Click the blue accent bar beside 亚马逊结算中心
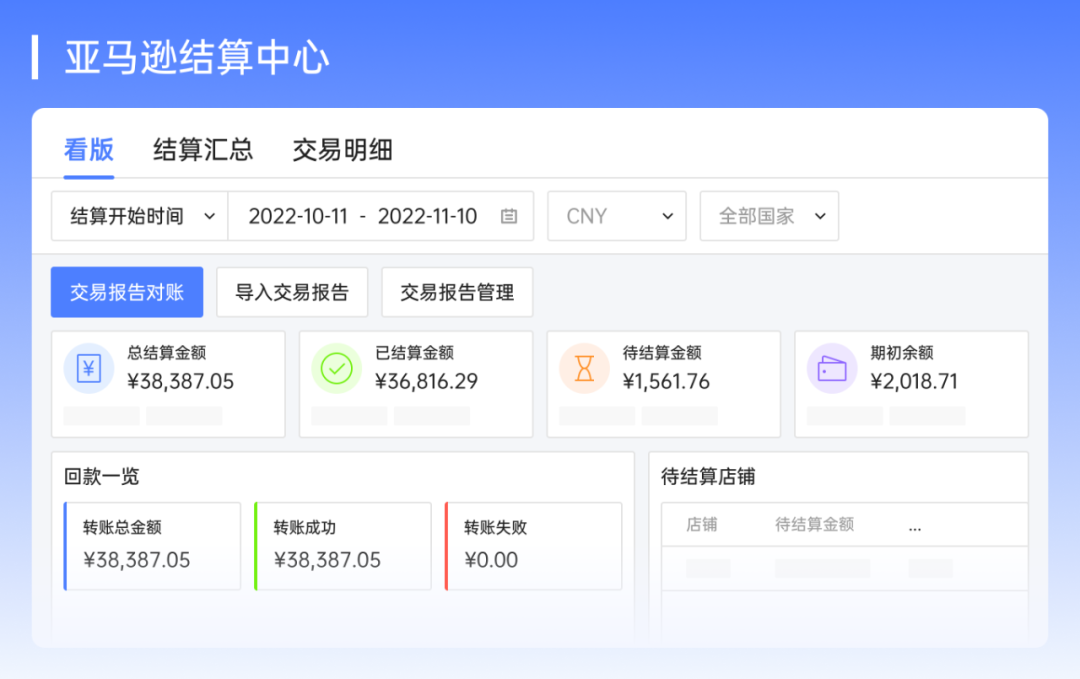Screen dimensions: 1080x679 pyautogui.click(x=37, y=57)
